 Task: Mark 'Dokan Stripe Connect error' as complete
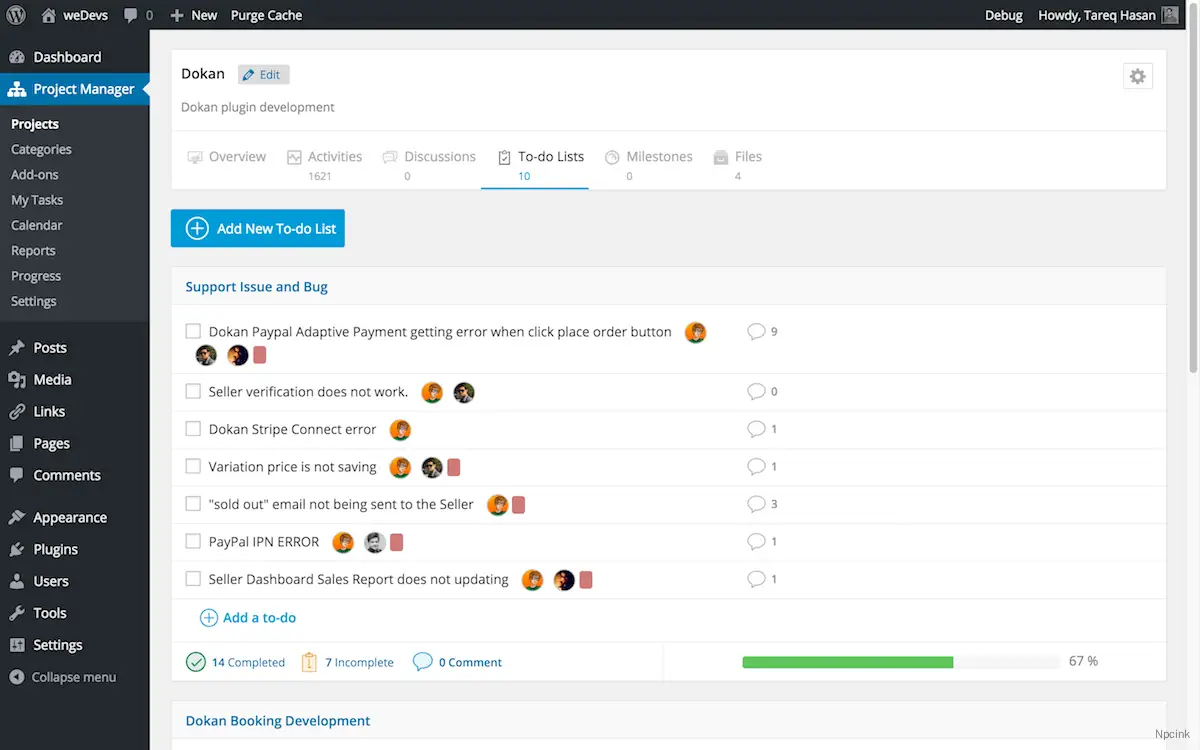click(x=193, y=429)
